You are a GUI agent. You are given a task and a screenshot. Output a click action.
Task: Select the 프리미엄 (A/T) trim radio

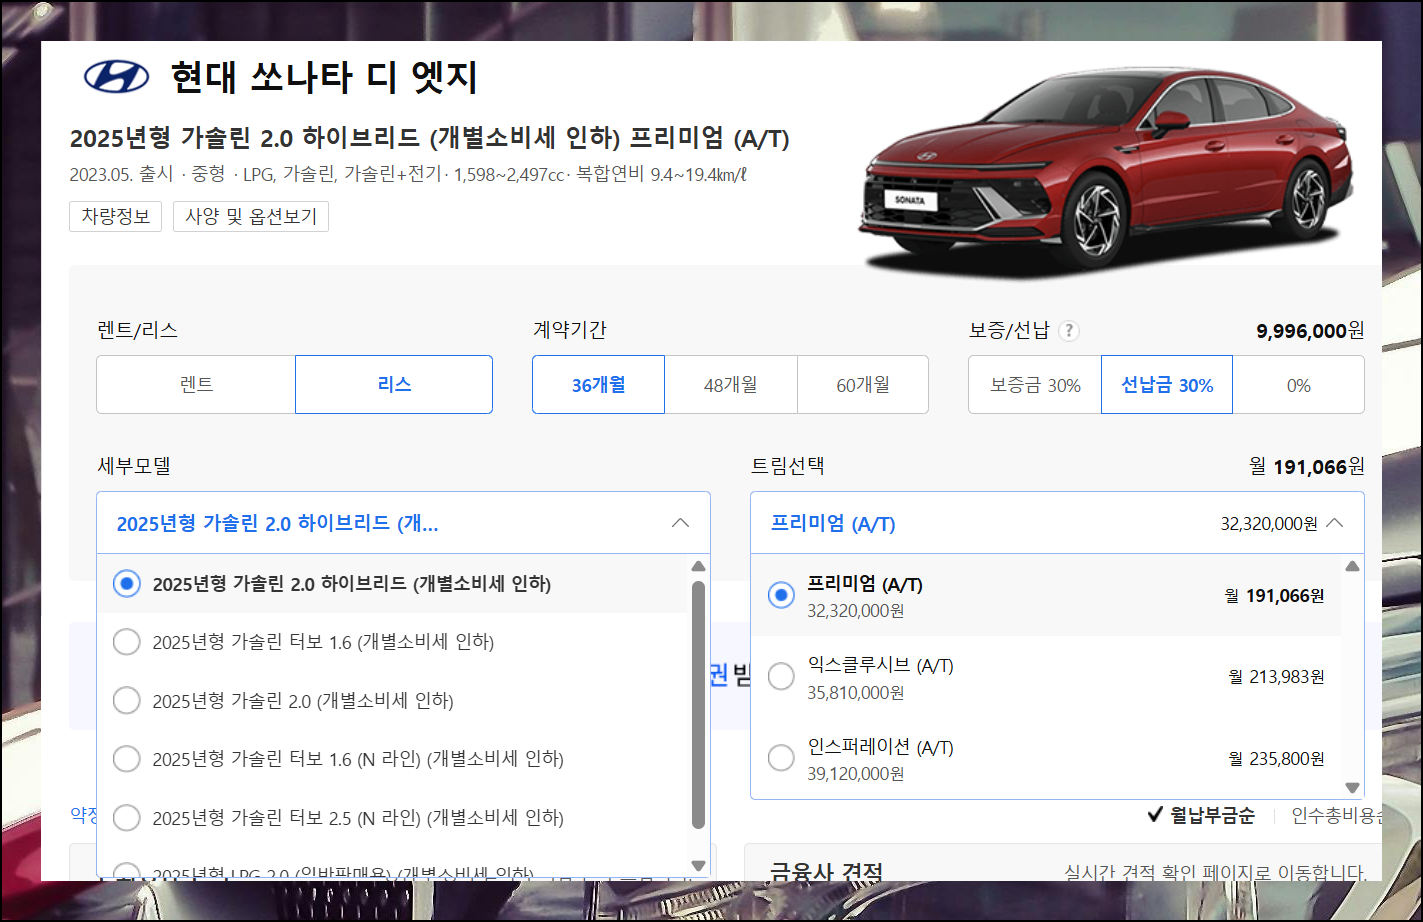click(x=781, y=595)
